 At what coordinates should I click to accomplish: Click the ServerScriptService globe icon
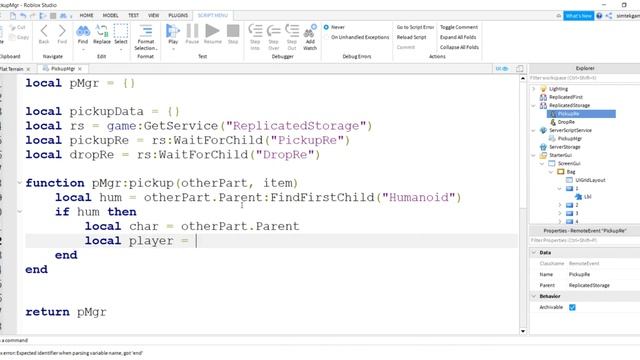click(543, 130)
